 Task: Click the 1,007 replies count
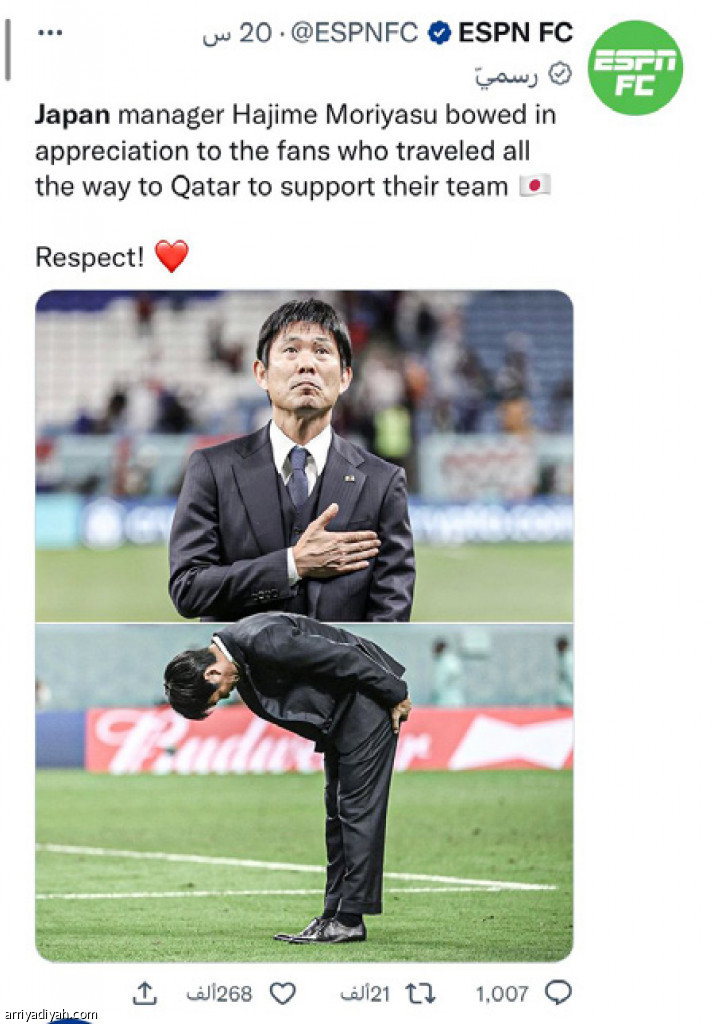coord(502,993)
